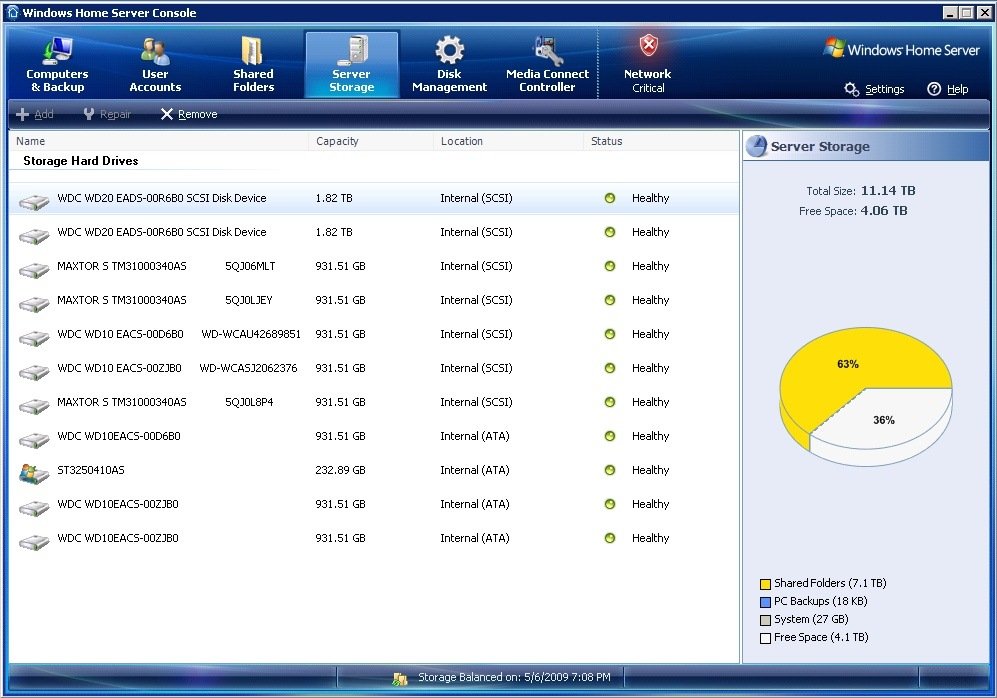Click the Total Size 11.14 TB value

coord(888,191)
